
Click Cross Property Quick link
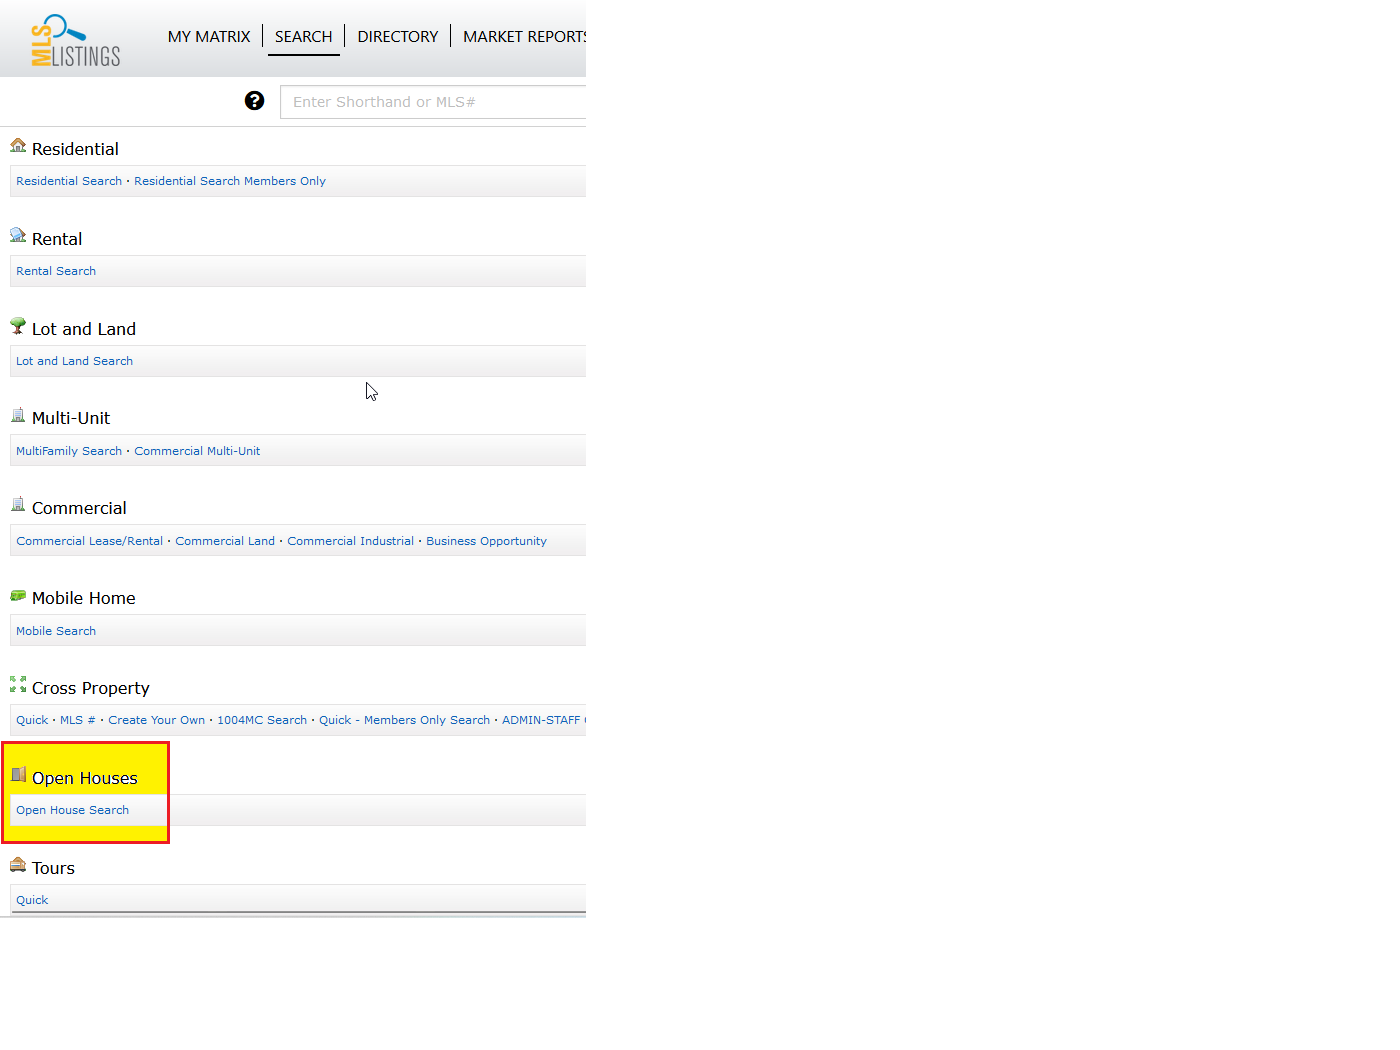tap(32, 720)
